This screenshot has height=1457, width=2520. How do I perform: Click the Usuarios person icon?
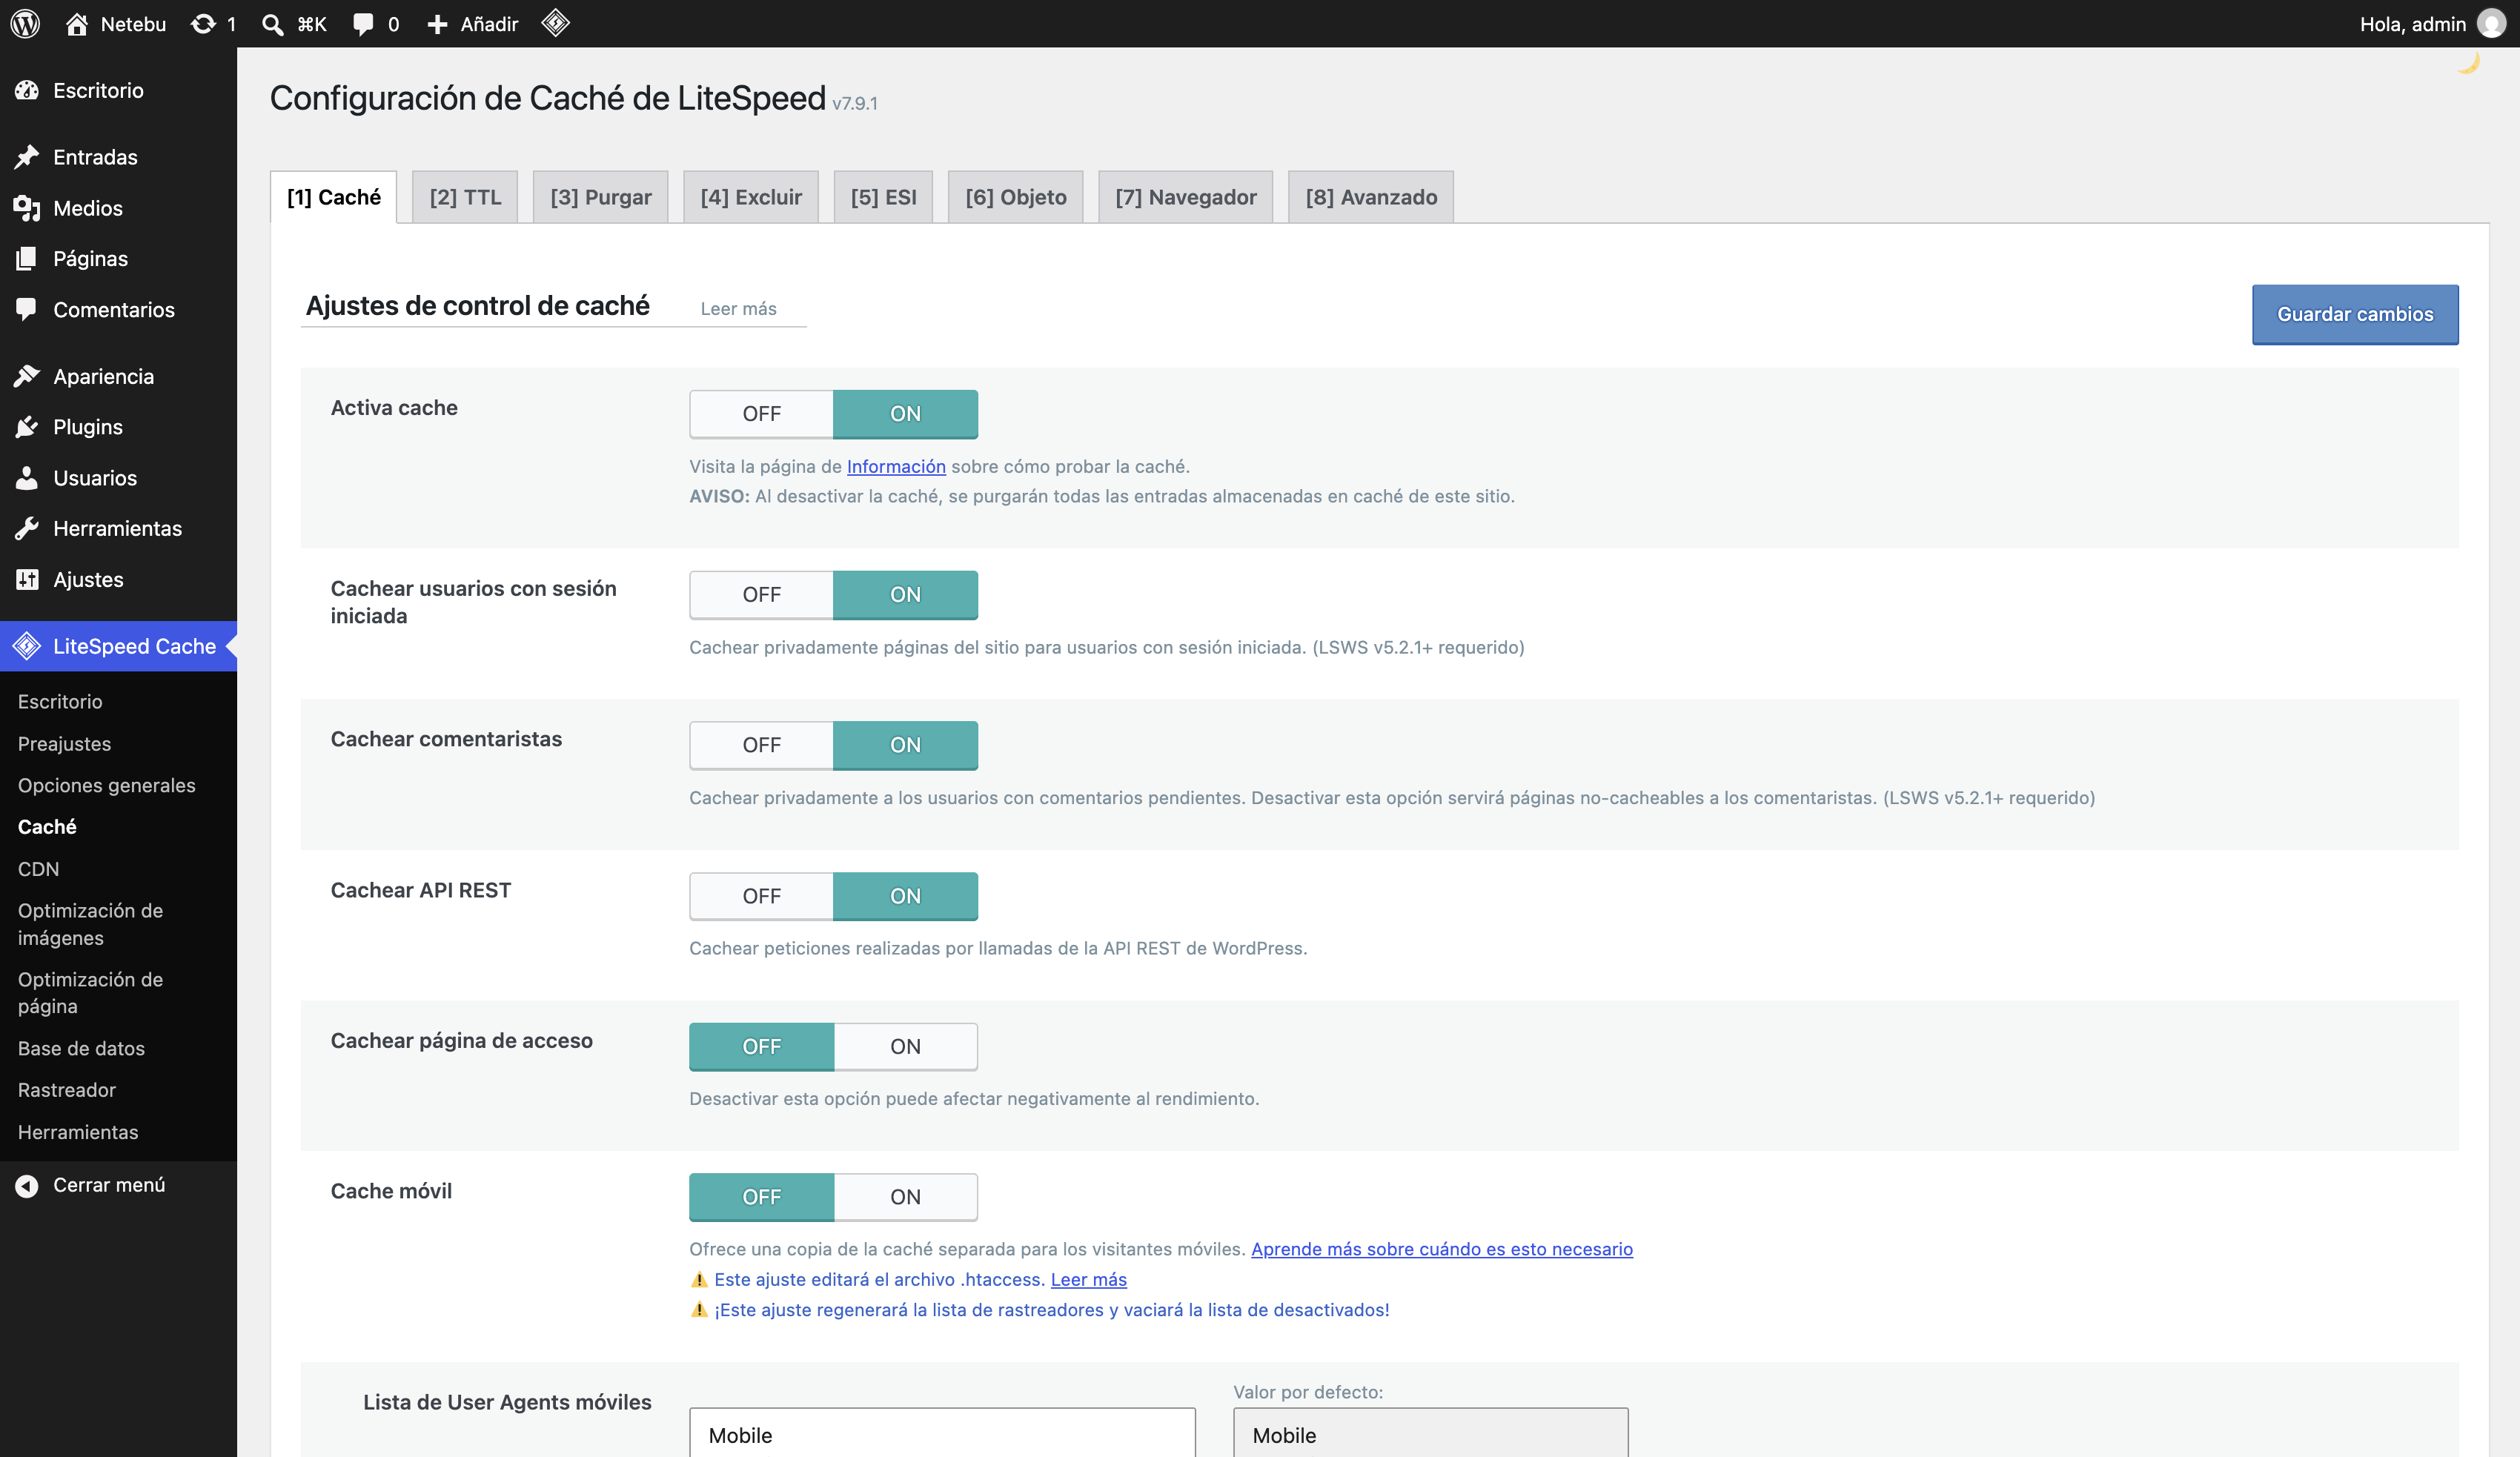[27, 477]
